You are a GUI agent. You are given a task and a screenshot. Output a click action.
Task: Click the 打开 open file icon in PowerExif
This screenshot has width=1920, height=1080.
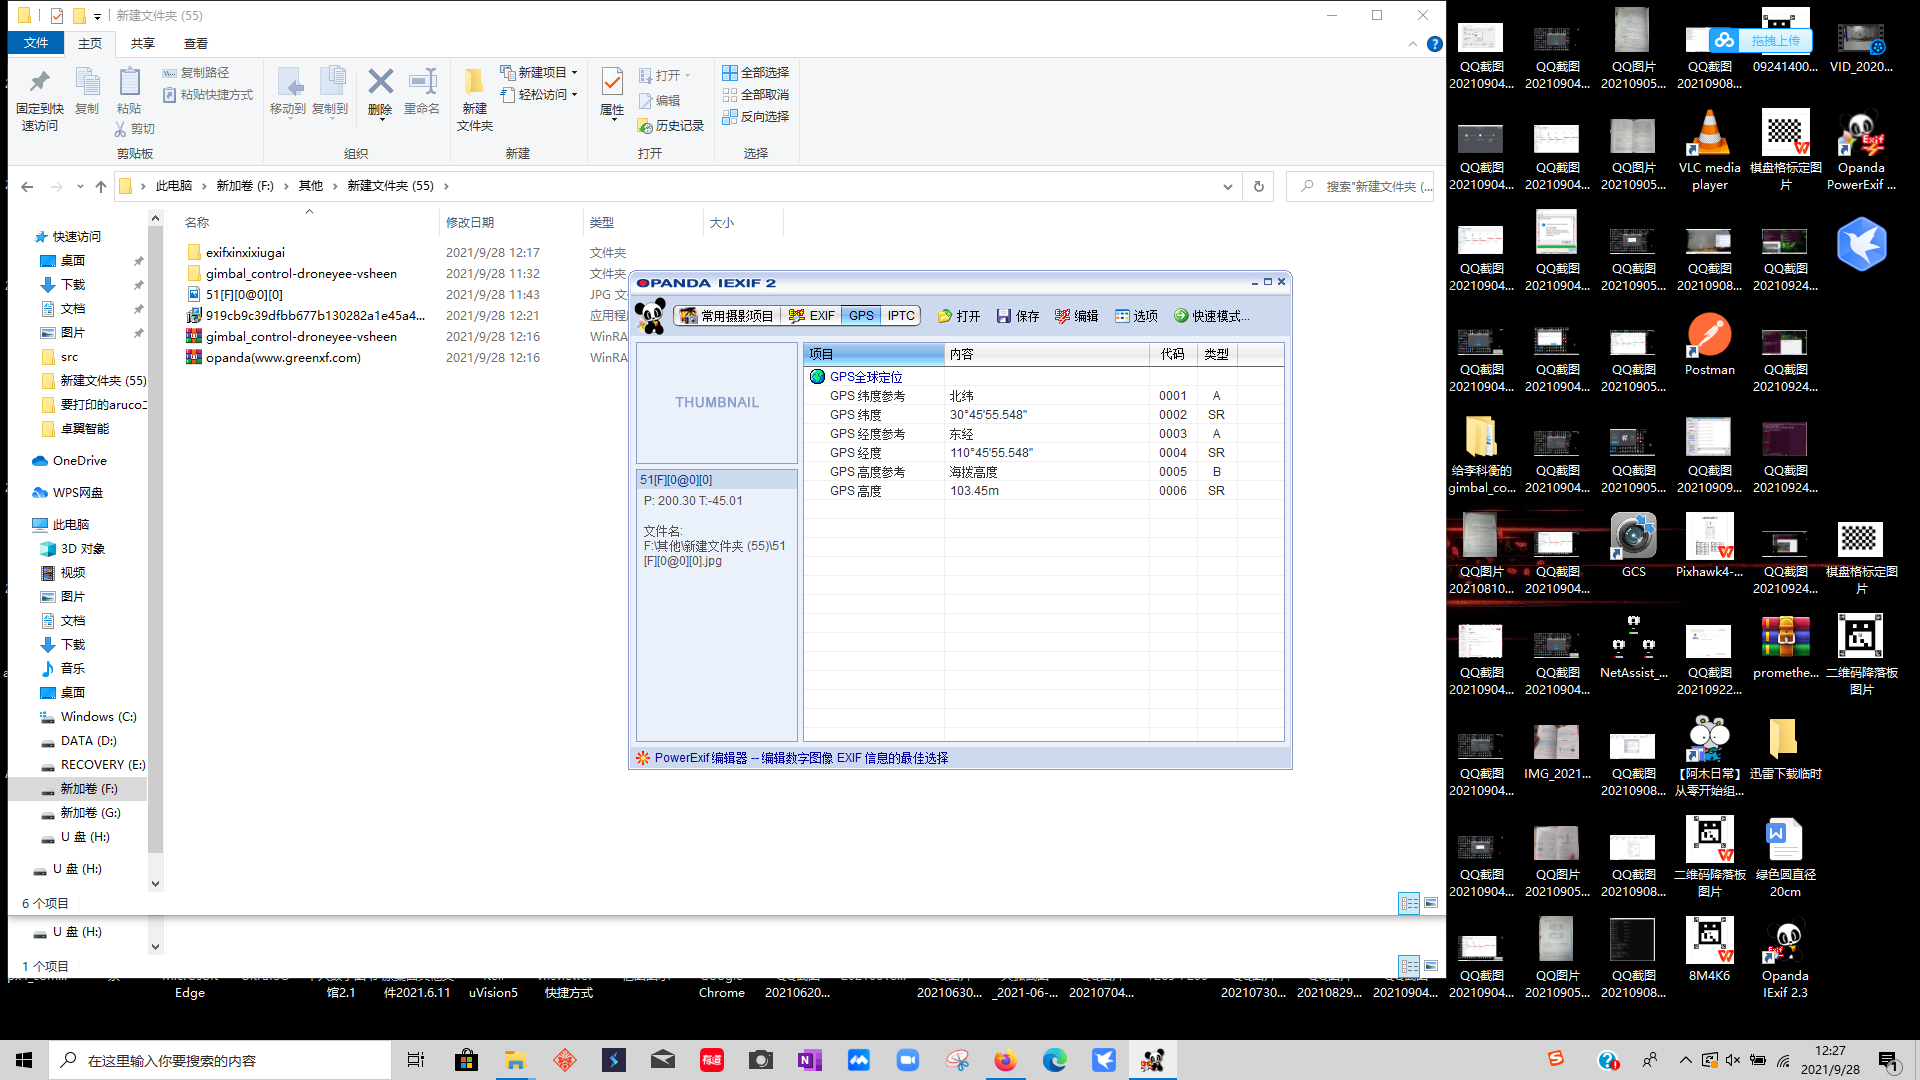[945, 316]
